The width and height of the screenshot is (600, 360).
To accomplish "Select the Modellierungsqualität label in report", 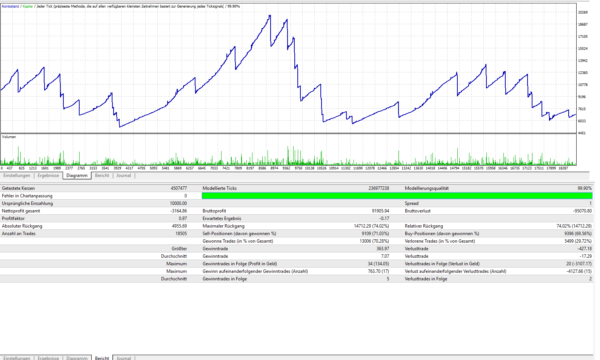I will tap(427, 188).
